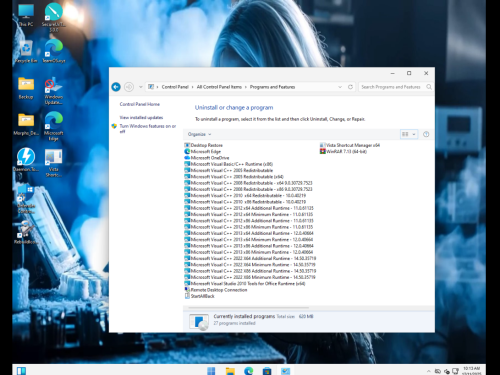
Task: Expand the Organize dropdown menu
Action: tap(199, 134)
